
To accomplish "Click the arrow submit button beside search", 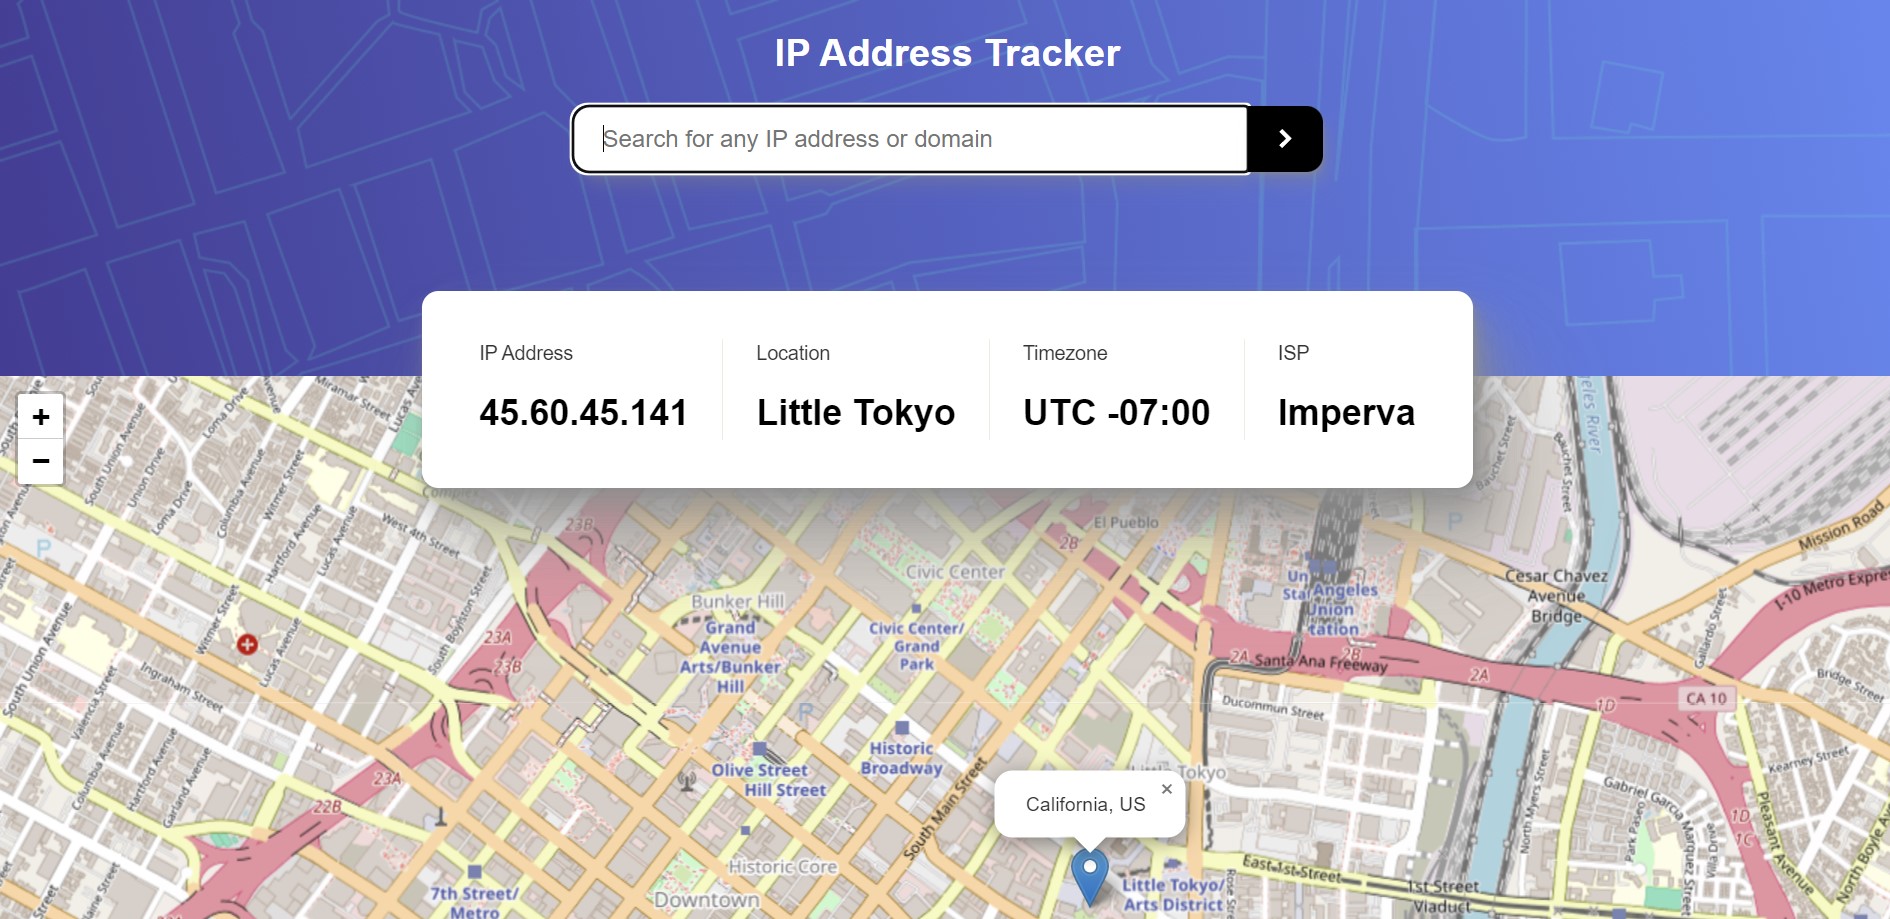I will pyautogui.click(x=1285, y=139).
